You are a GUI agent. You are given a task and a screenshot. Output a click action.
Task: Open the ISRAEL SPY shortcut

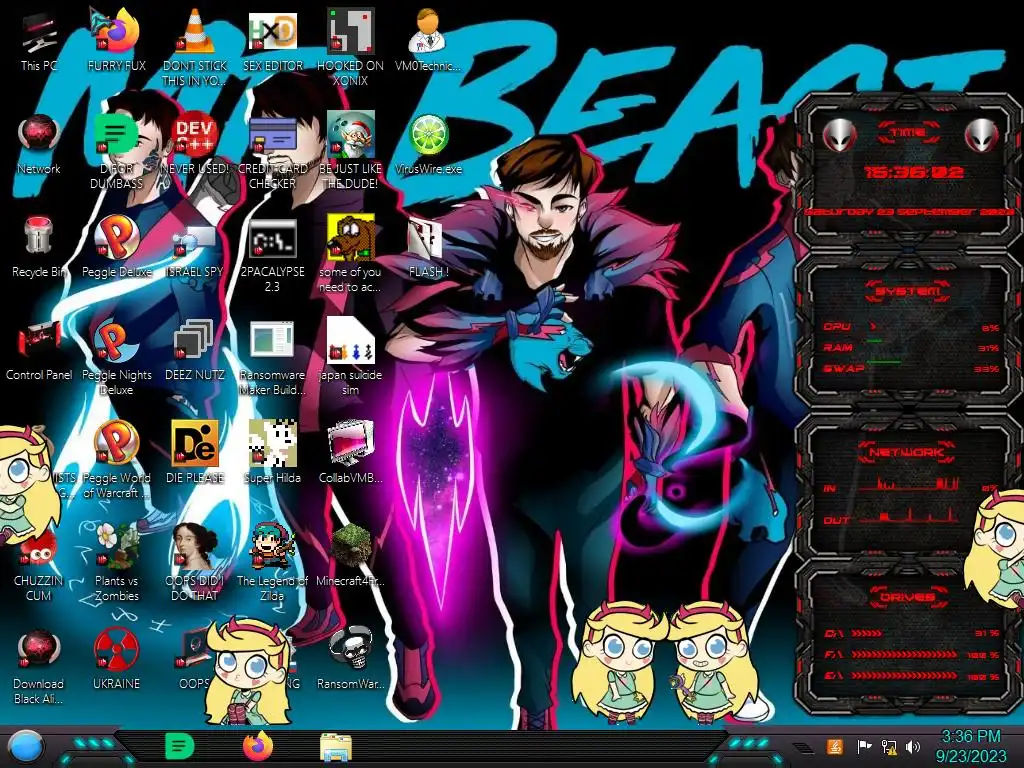[x=195, y=248]
